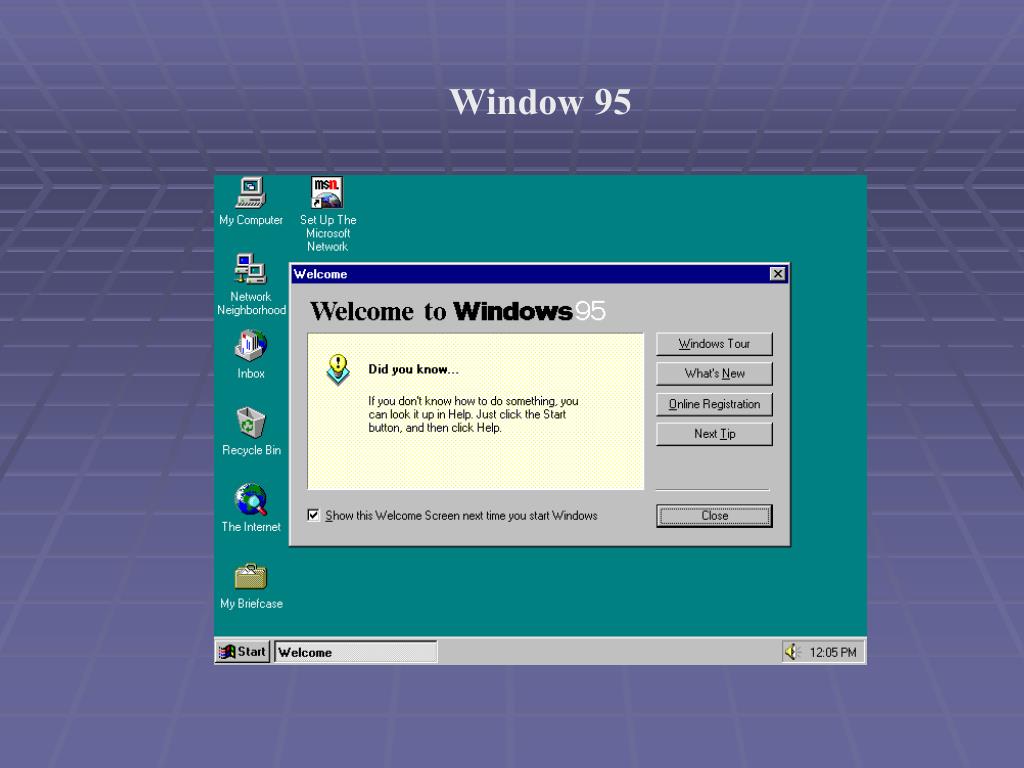
Task: Click the "Window 95" slide title
Action: click(540, 102)
